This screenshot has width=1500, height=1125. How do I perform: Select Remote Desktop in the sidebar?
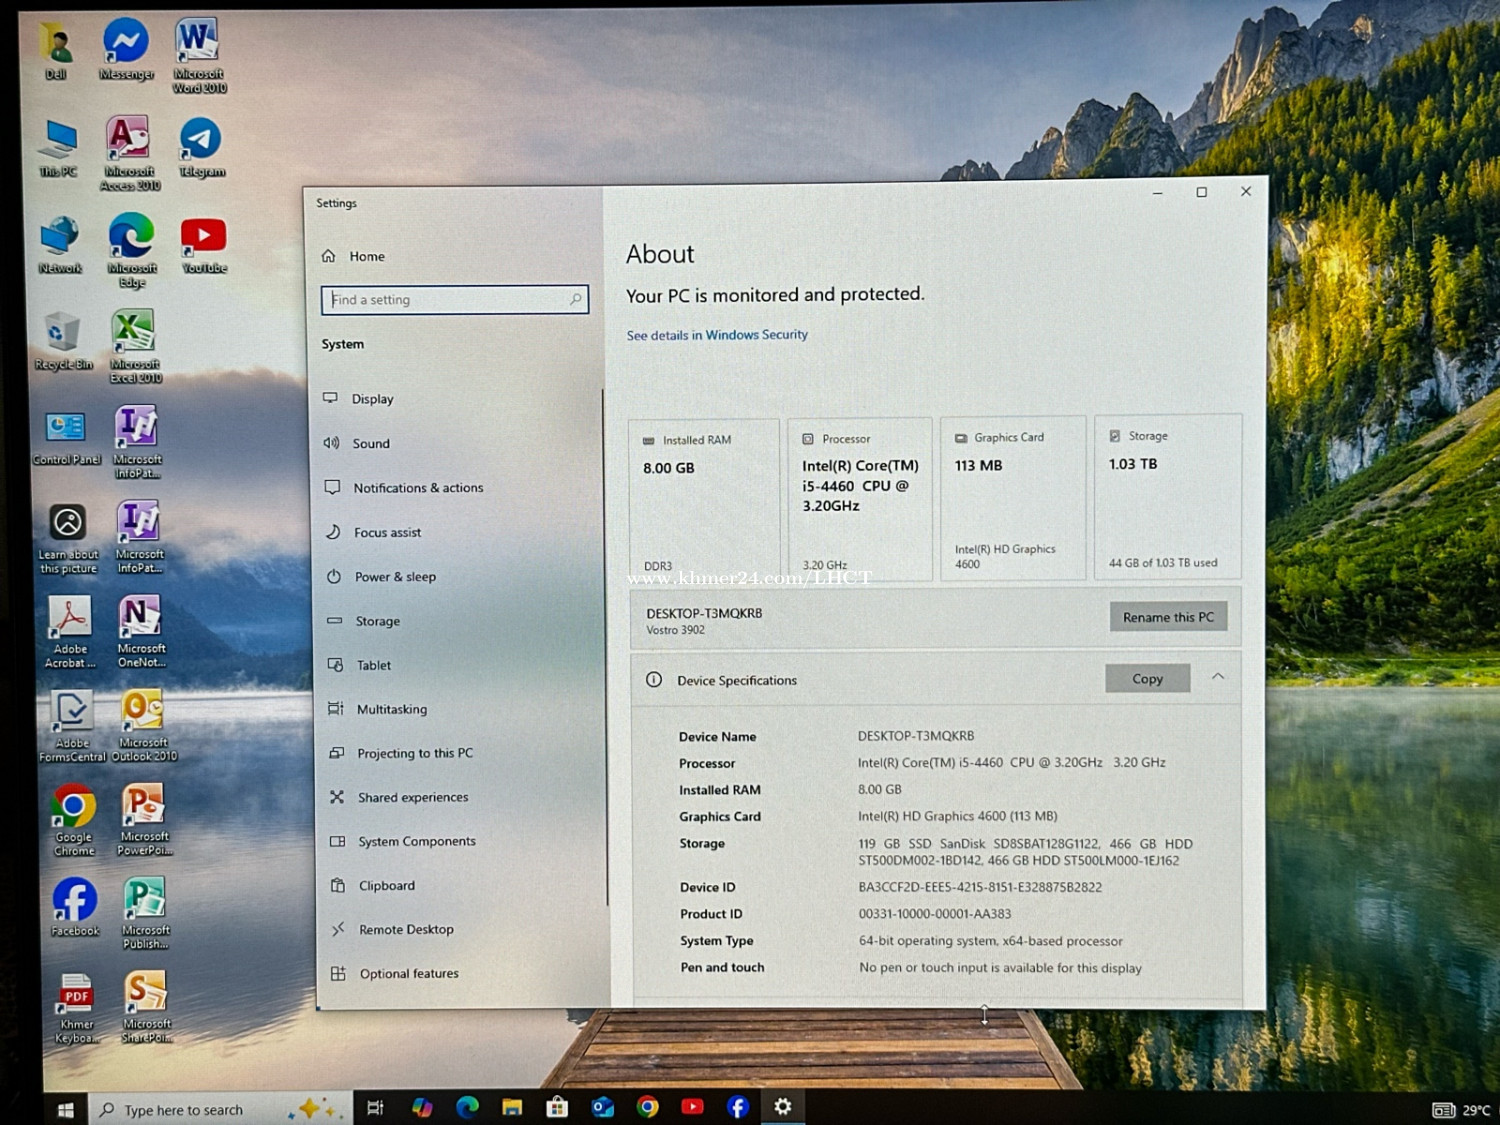tap(405, 930)
